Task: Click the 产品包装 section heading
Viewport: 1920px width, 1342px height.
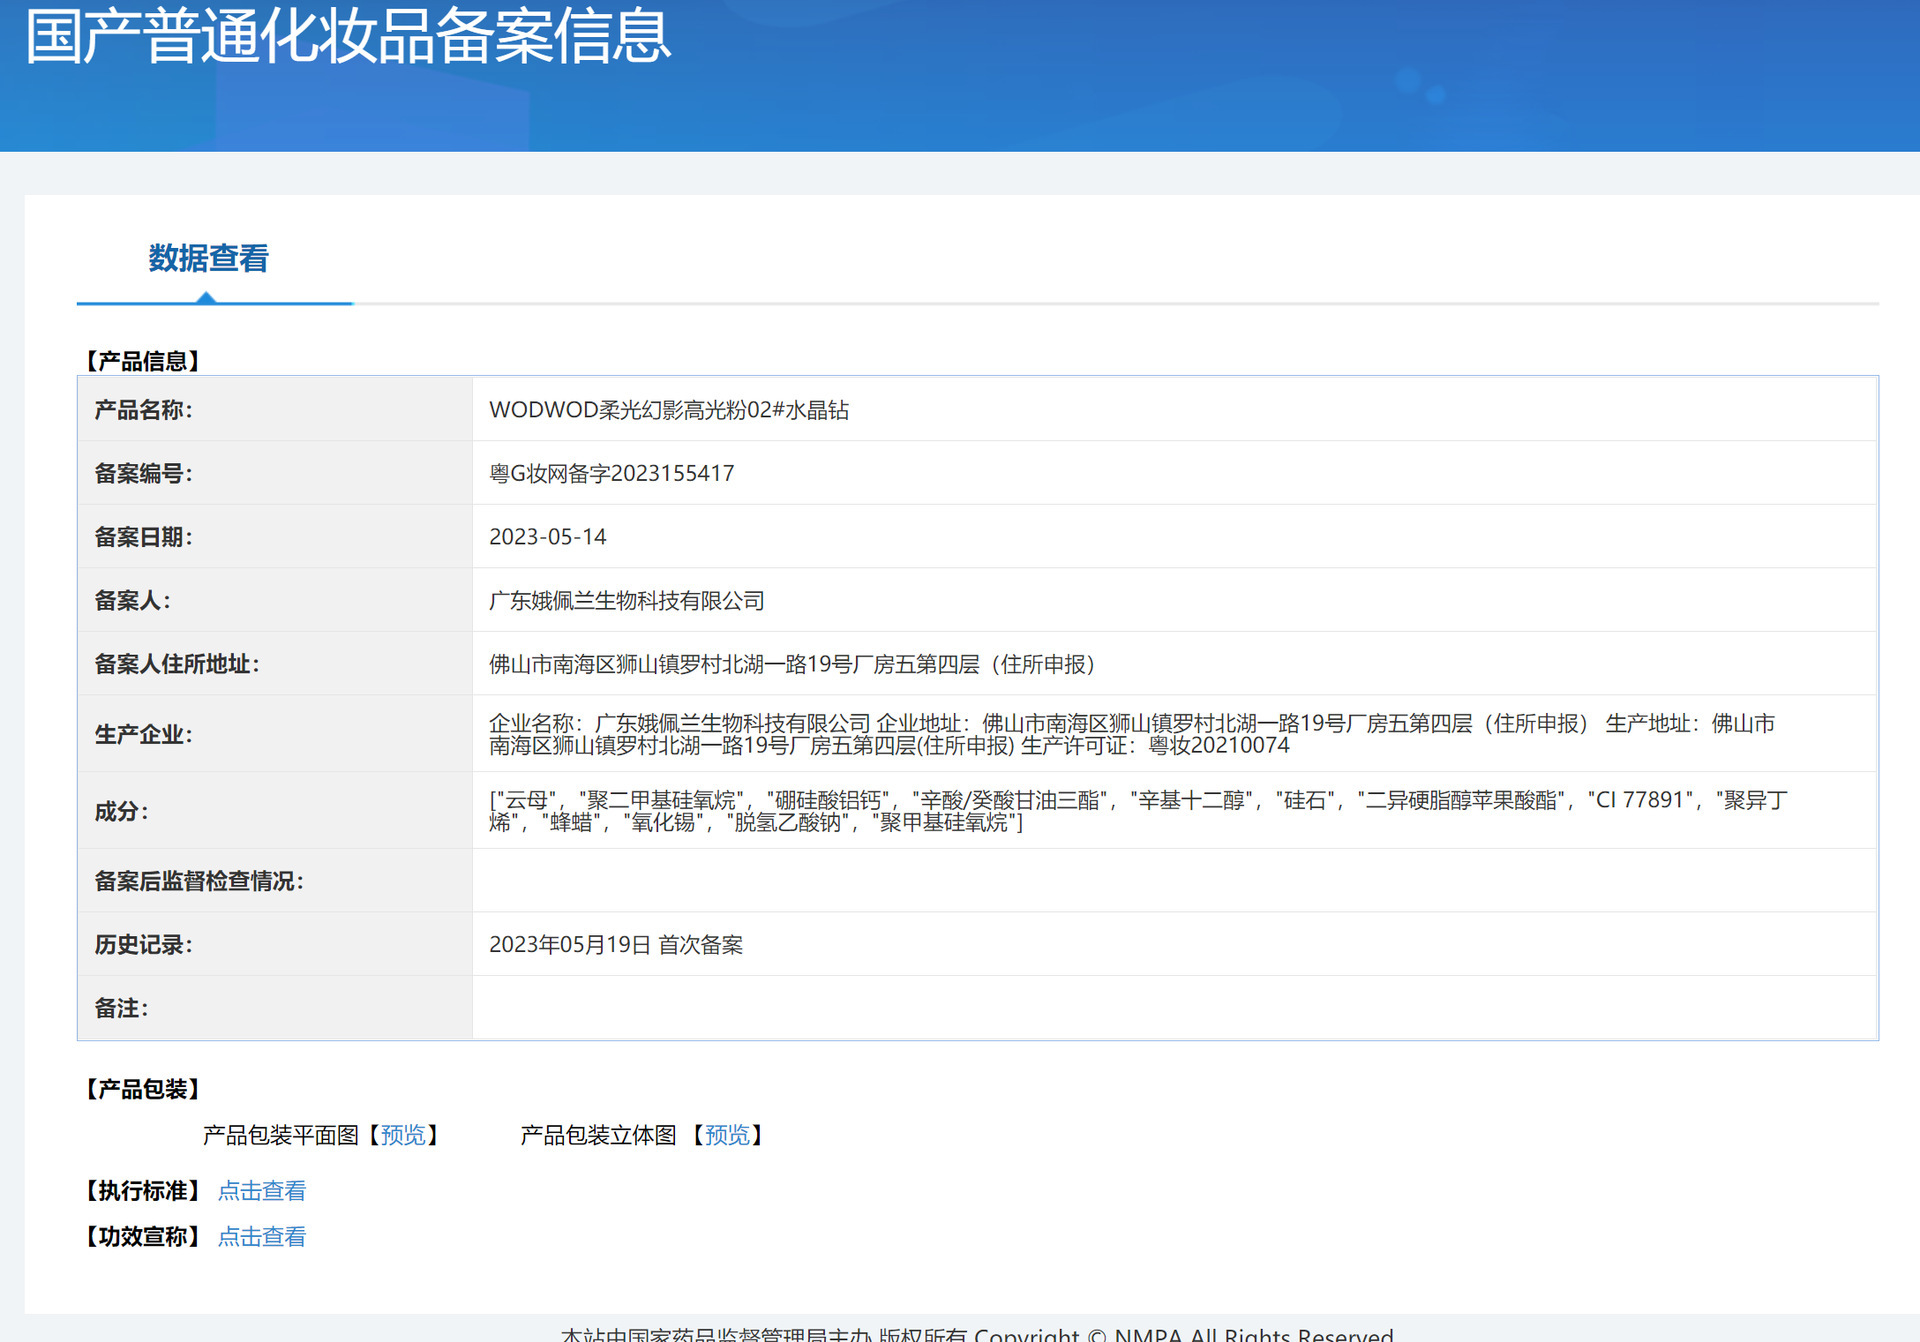Action: coord(142,1089)
